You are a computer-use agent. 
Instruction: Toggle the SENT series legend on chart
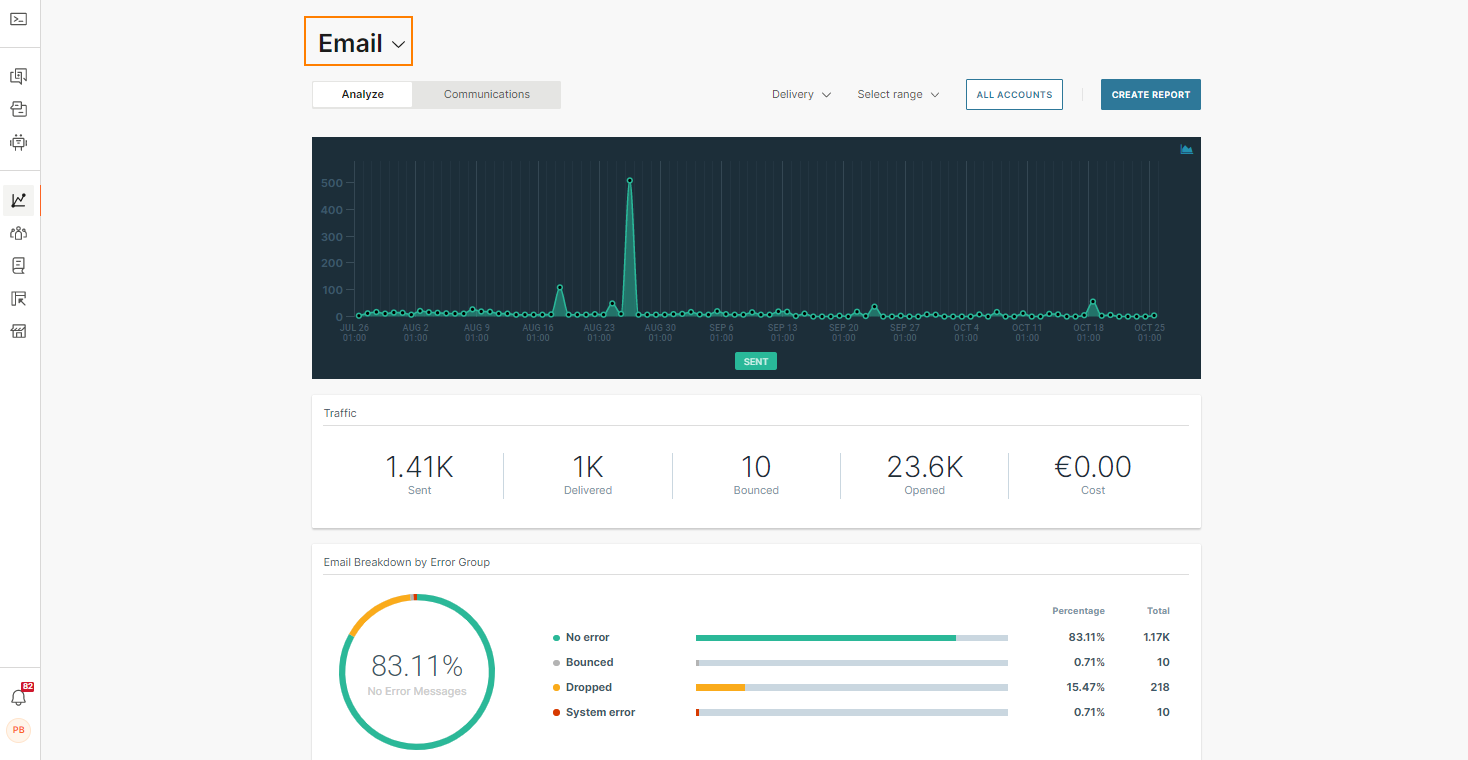tap(755, 361)
